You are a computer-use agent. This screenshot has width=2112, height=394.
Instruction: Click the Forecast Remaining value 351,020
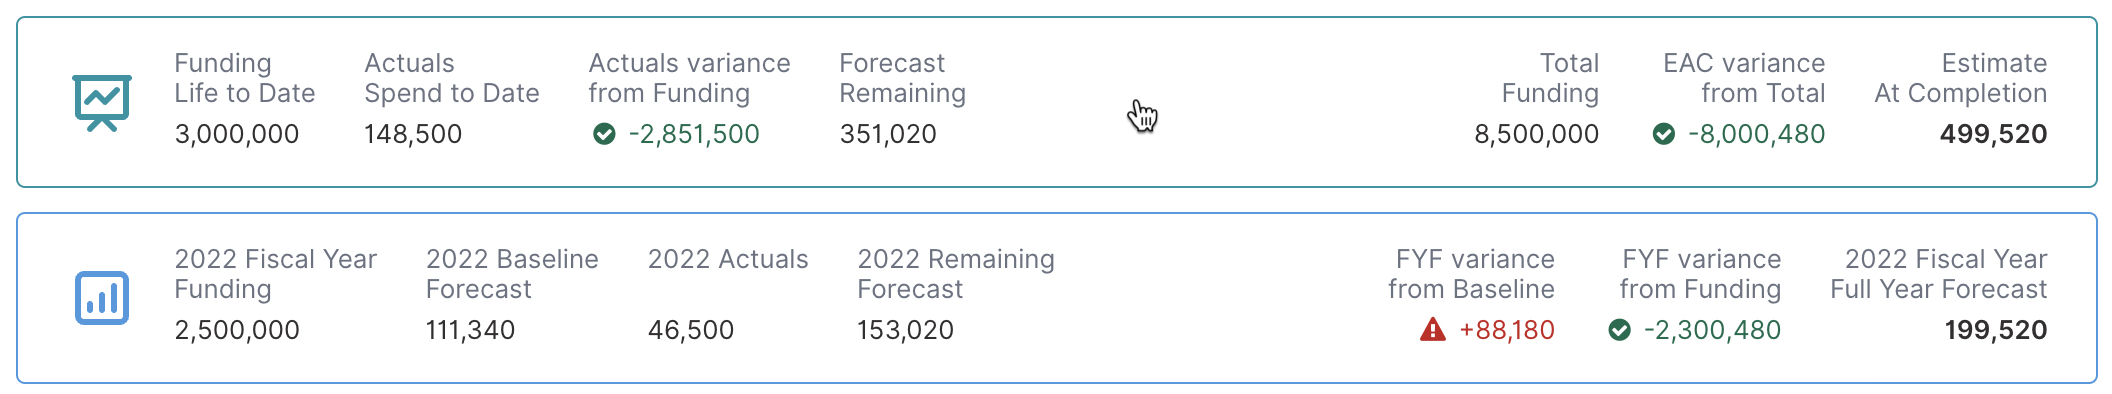click(x=888, y=134)
